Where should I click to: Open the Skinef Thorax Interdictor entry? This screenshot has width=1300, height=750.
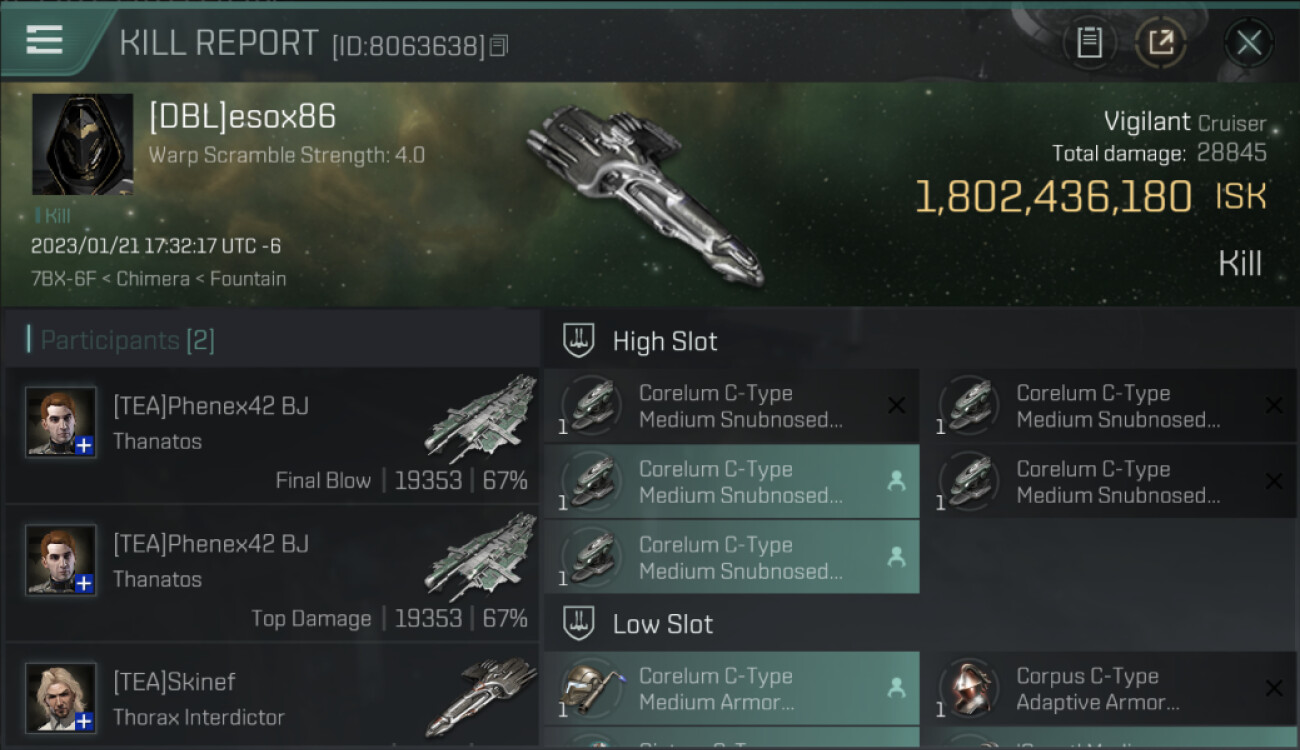(272, 697)
